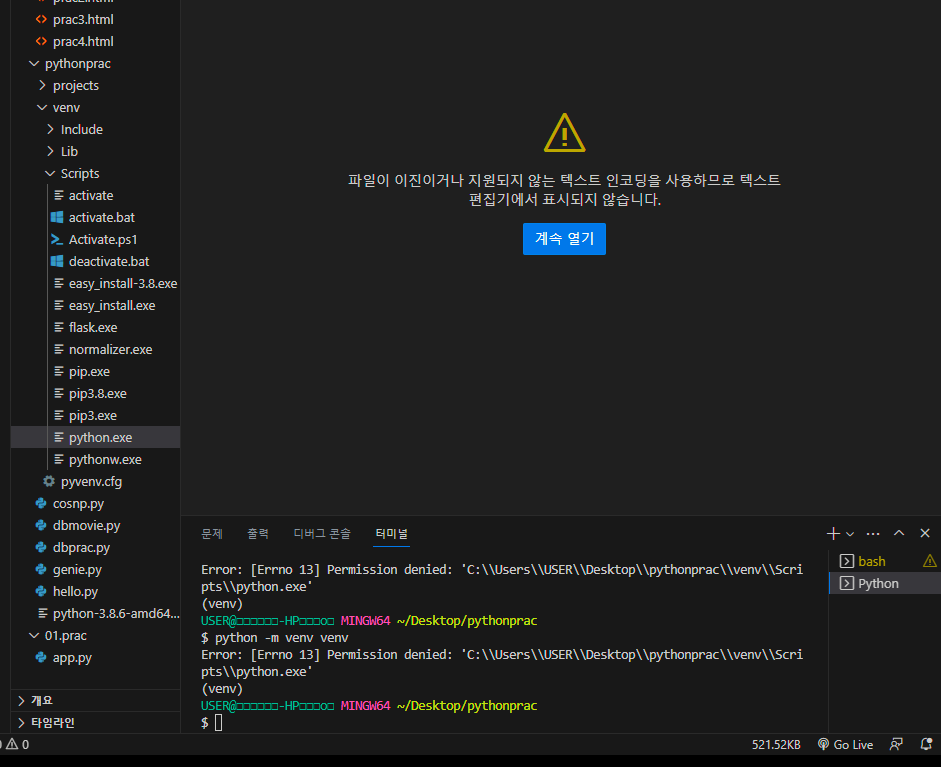Click the Python icon of dbmovie.py
Screen dimensions: 941x767
41,525
